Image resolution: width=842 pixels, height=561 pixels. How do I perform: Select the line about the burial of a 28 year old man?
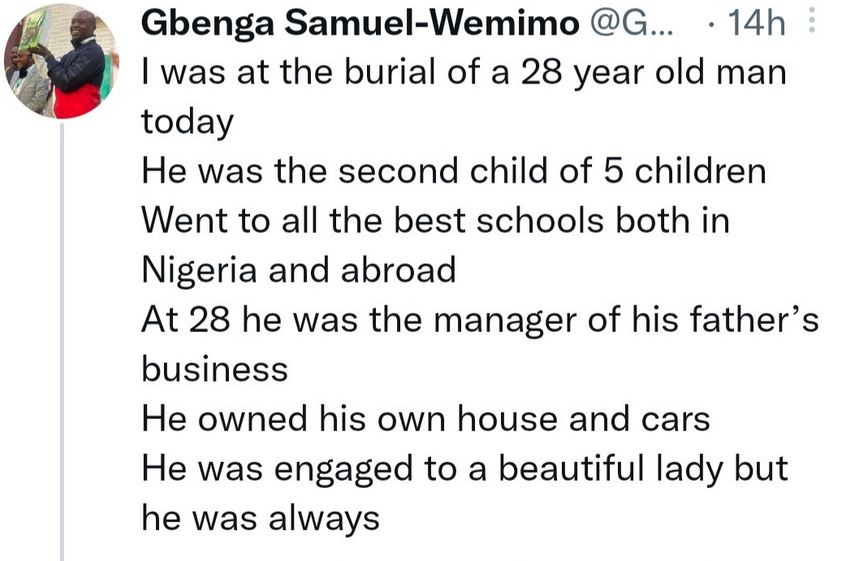click(x=464, y=72)
